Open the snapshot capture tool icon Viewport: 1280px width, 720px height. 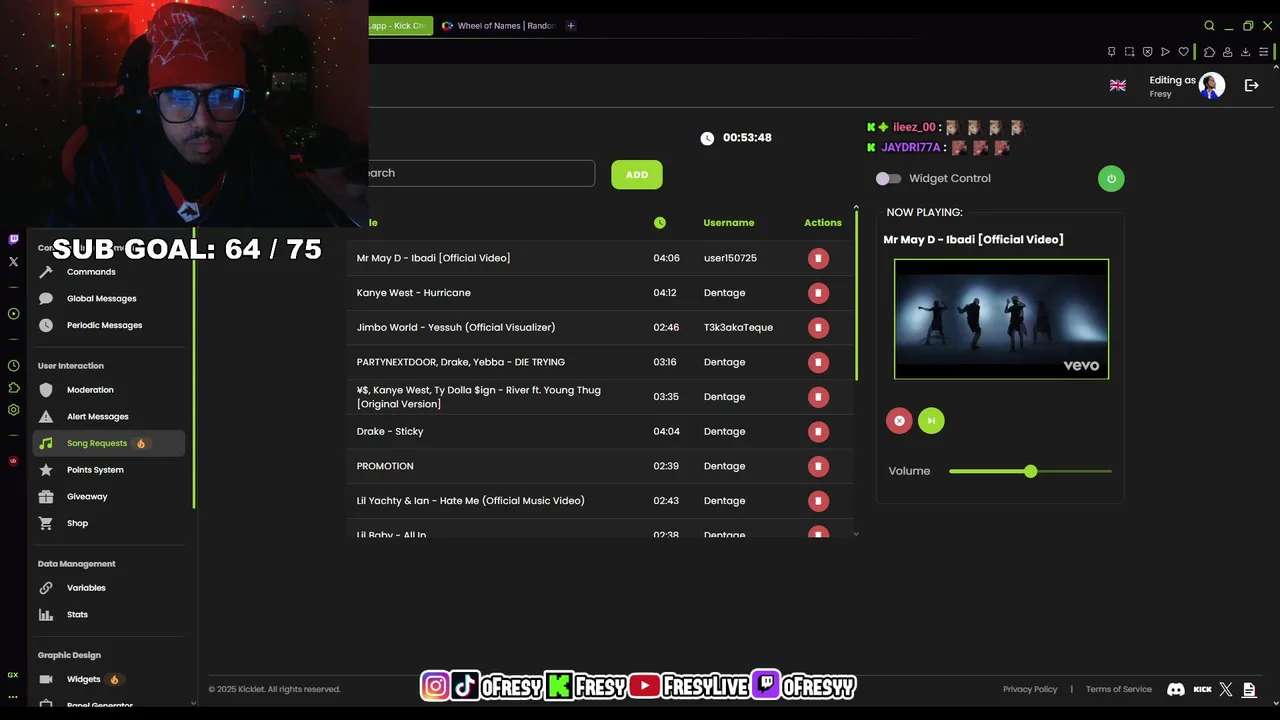1129,52
